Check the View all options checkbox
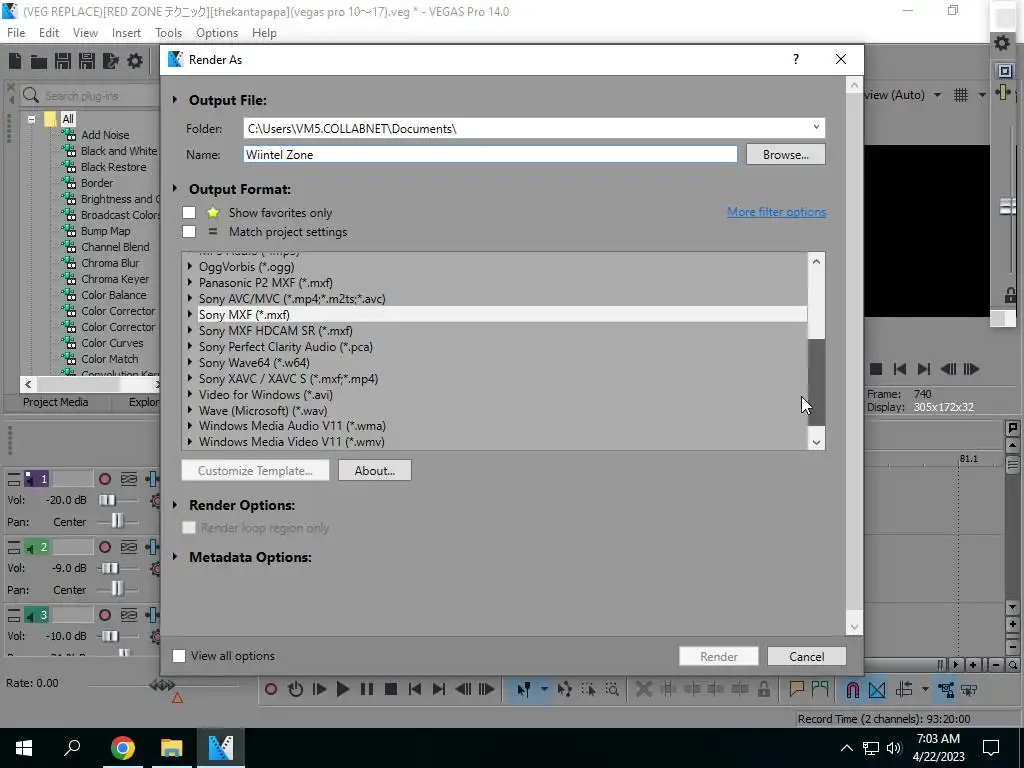Image resolution: width=1024 pixels, height=768 pixels. [178, 656]
